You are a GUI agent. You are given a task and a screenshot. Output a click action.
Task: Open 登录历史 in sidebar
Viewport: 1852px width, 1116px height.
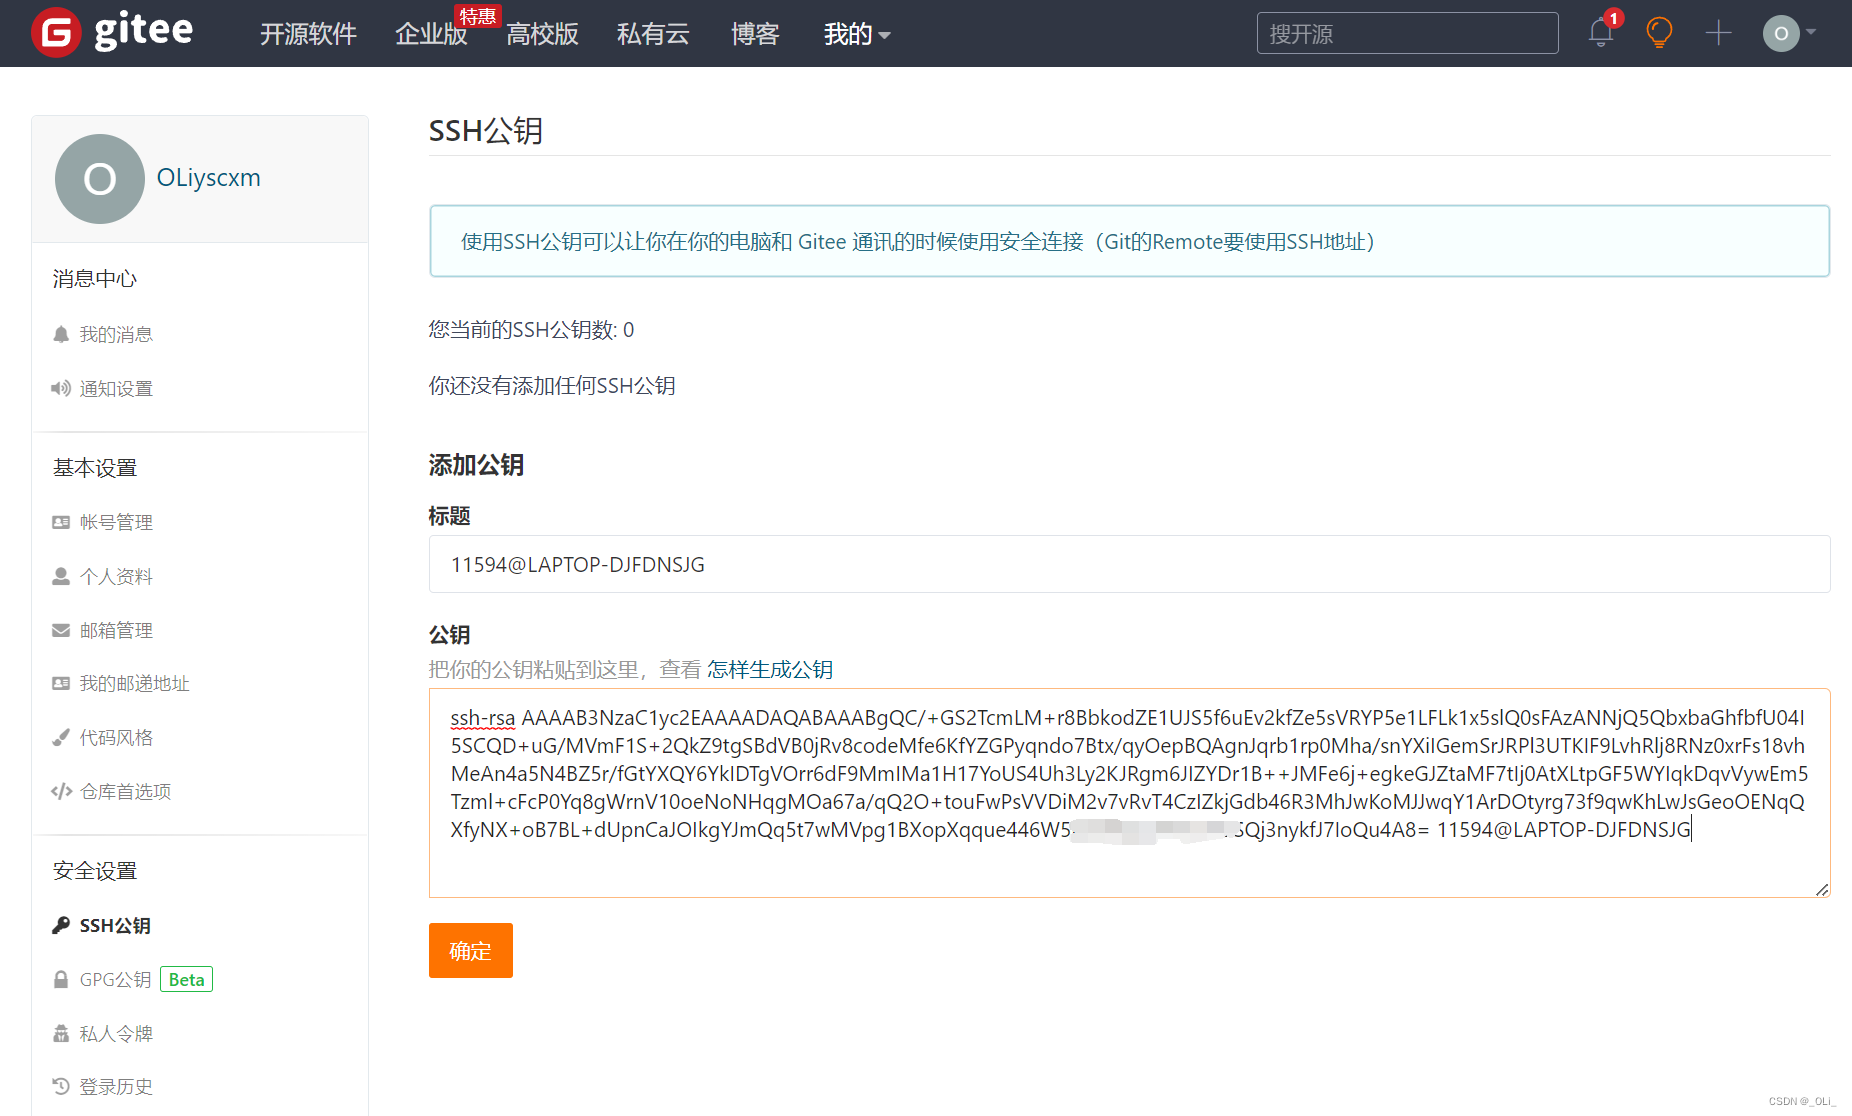(x=116, y=1086)
